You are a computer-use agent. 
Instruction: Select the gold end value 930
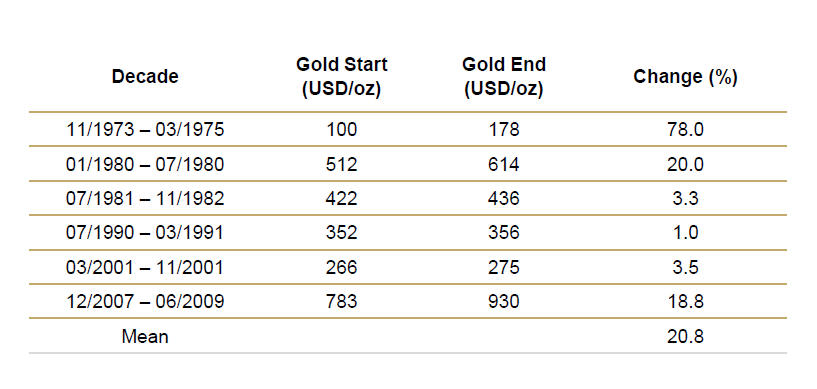pos(504,302)
